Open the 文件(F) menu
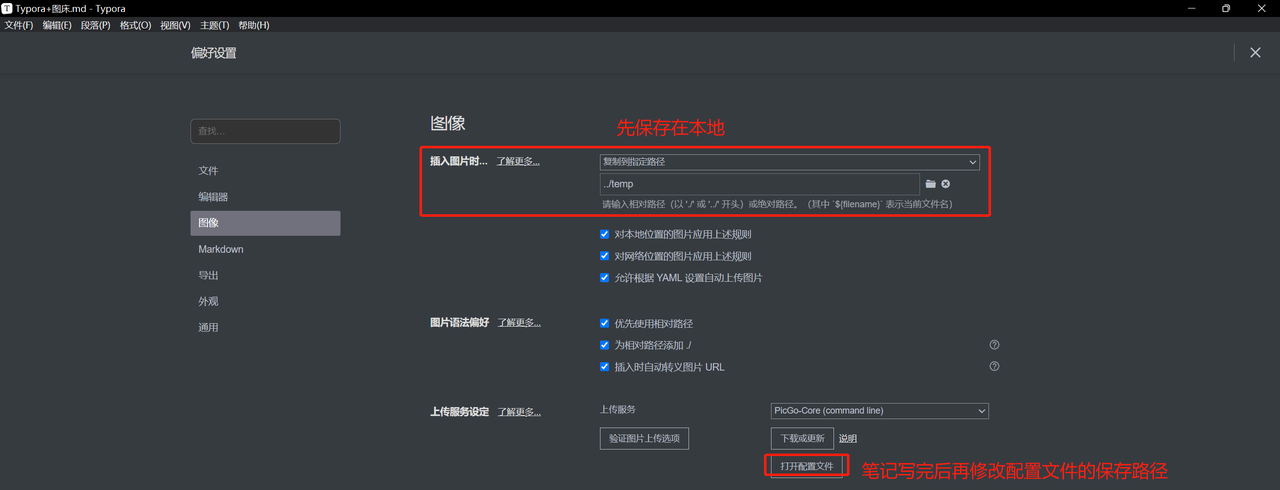This screenshot has height=490, width=1280. pos(19,25)
